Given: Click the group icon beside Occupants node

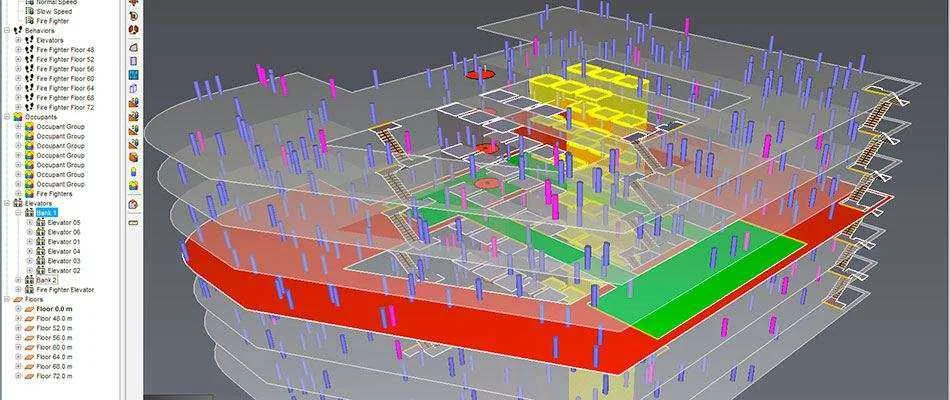Looking at the screenshot, I should [x=19, y=117].
